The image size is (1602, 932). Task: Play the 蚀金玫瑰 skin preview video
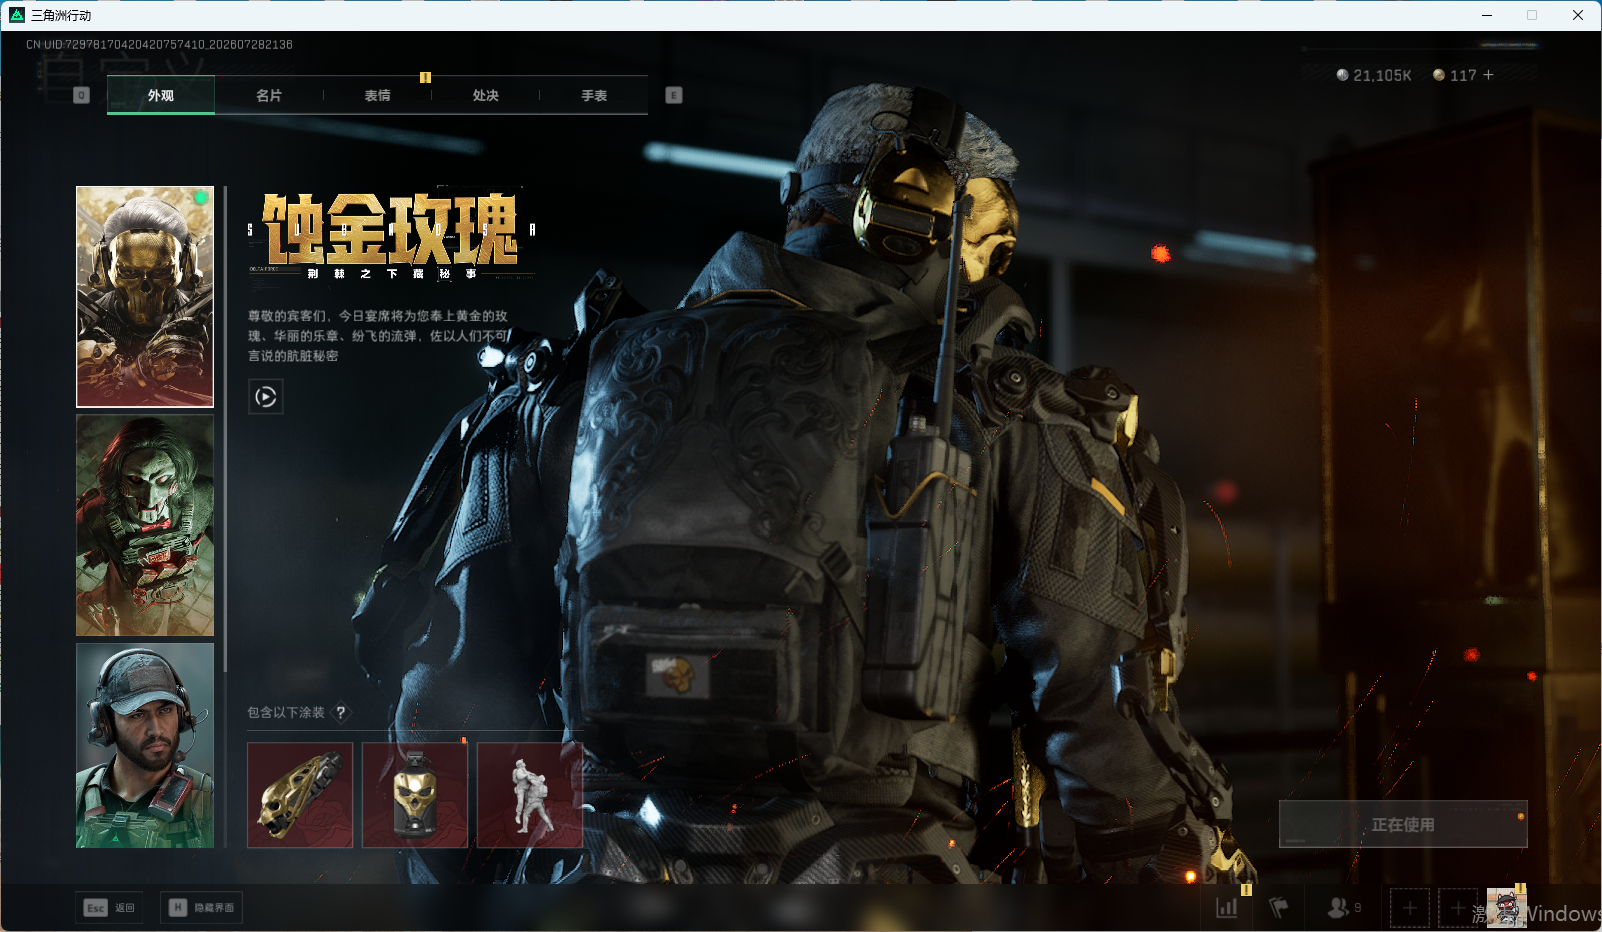(x=266, y=397)
